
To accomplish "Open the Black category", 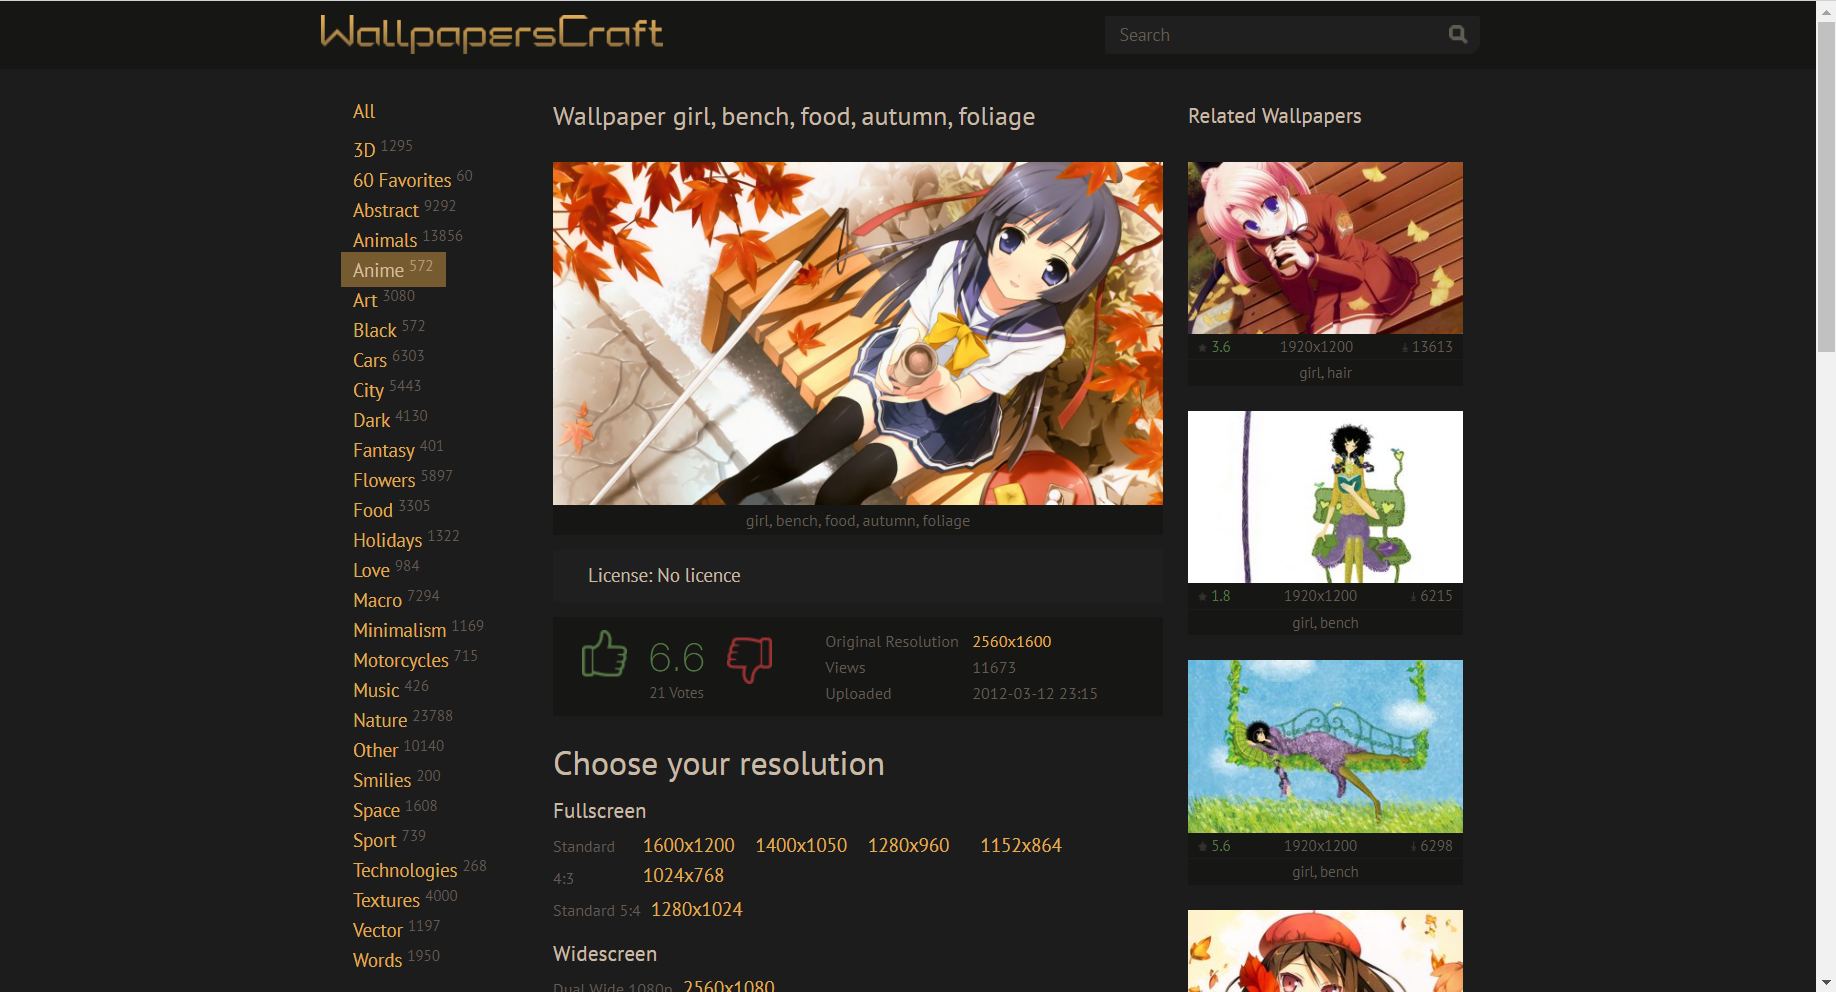I will click(x=375, y=330).
